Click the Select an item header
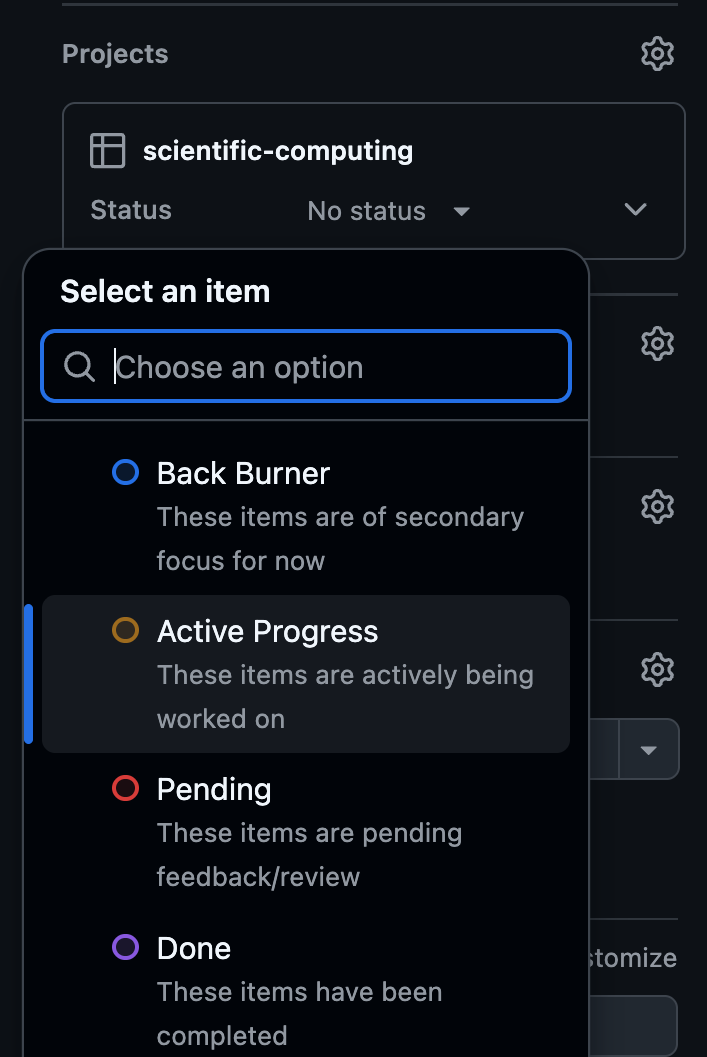This screenshot has height=1057, width=707. point(165,291)
